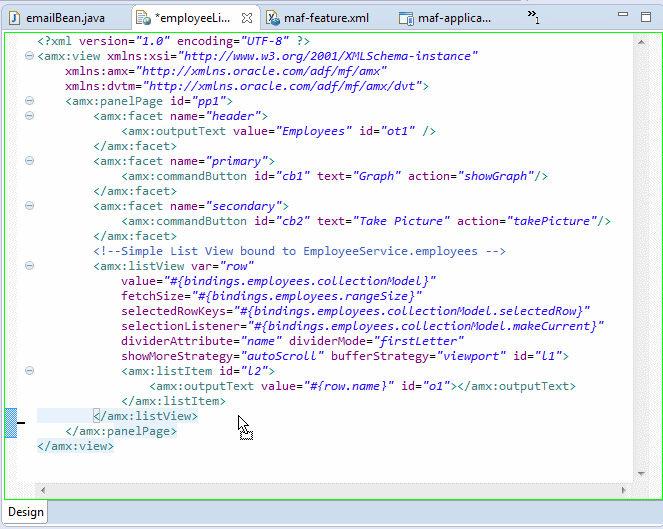
Task: Collapse the amx:listItem fold marker
Action: [x=29, y=370]
